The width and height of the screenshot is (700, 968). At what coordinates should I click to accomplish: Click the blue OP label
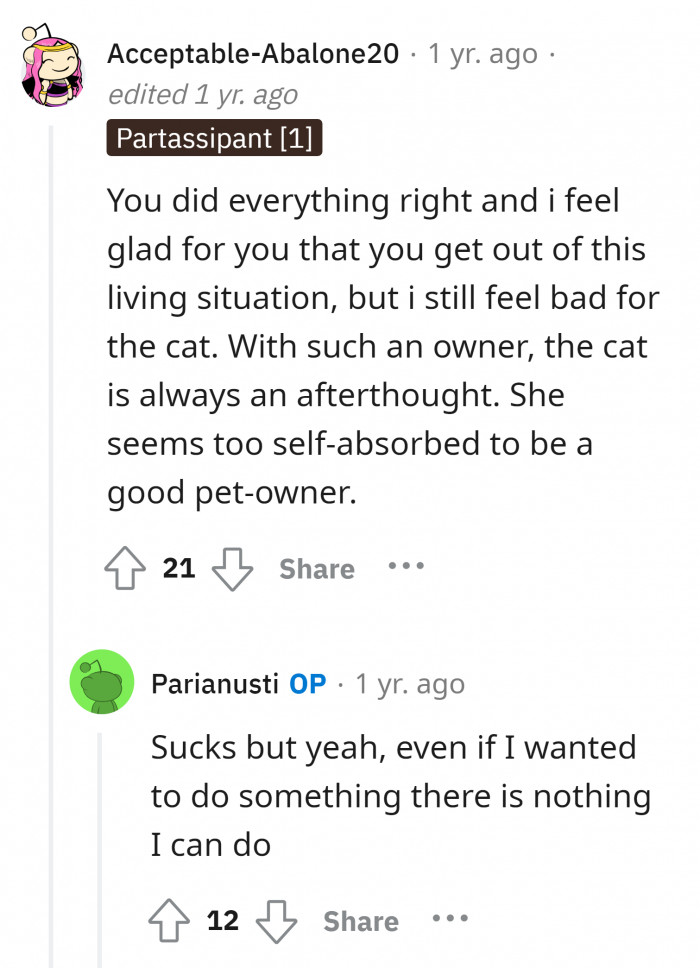307,684
